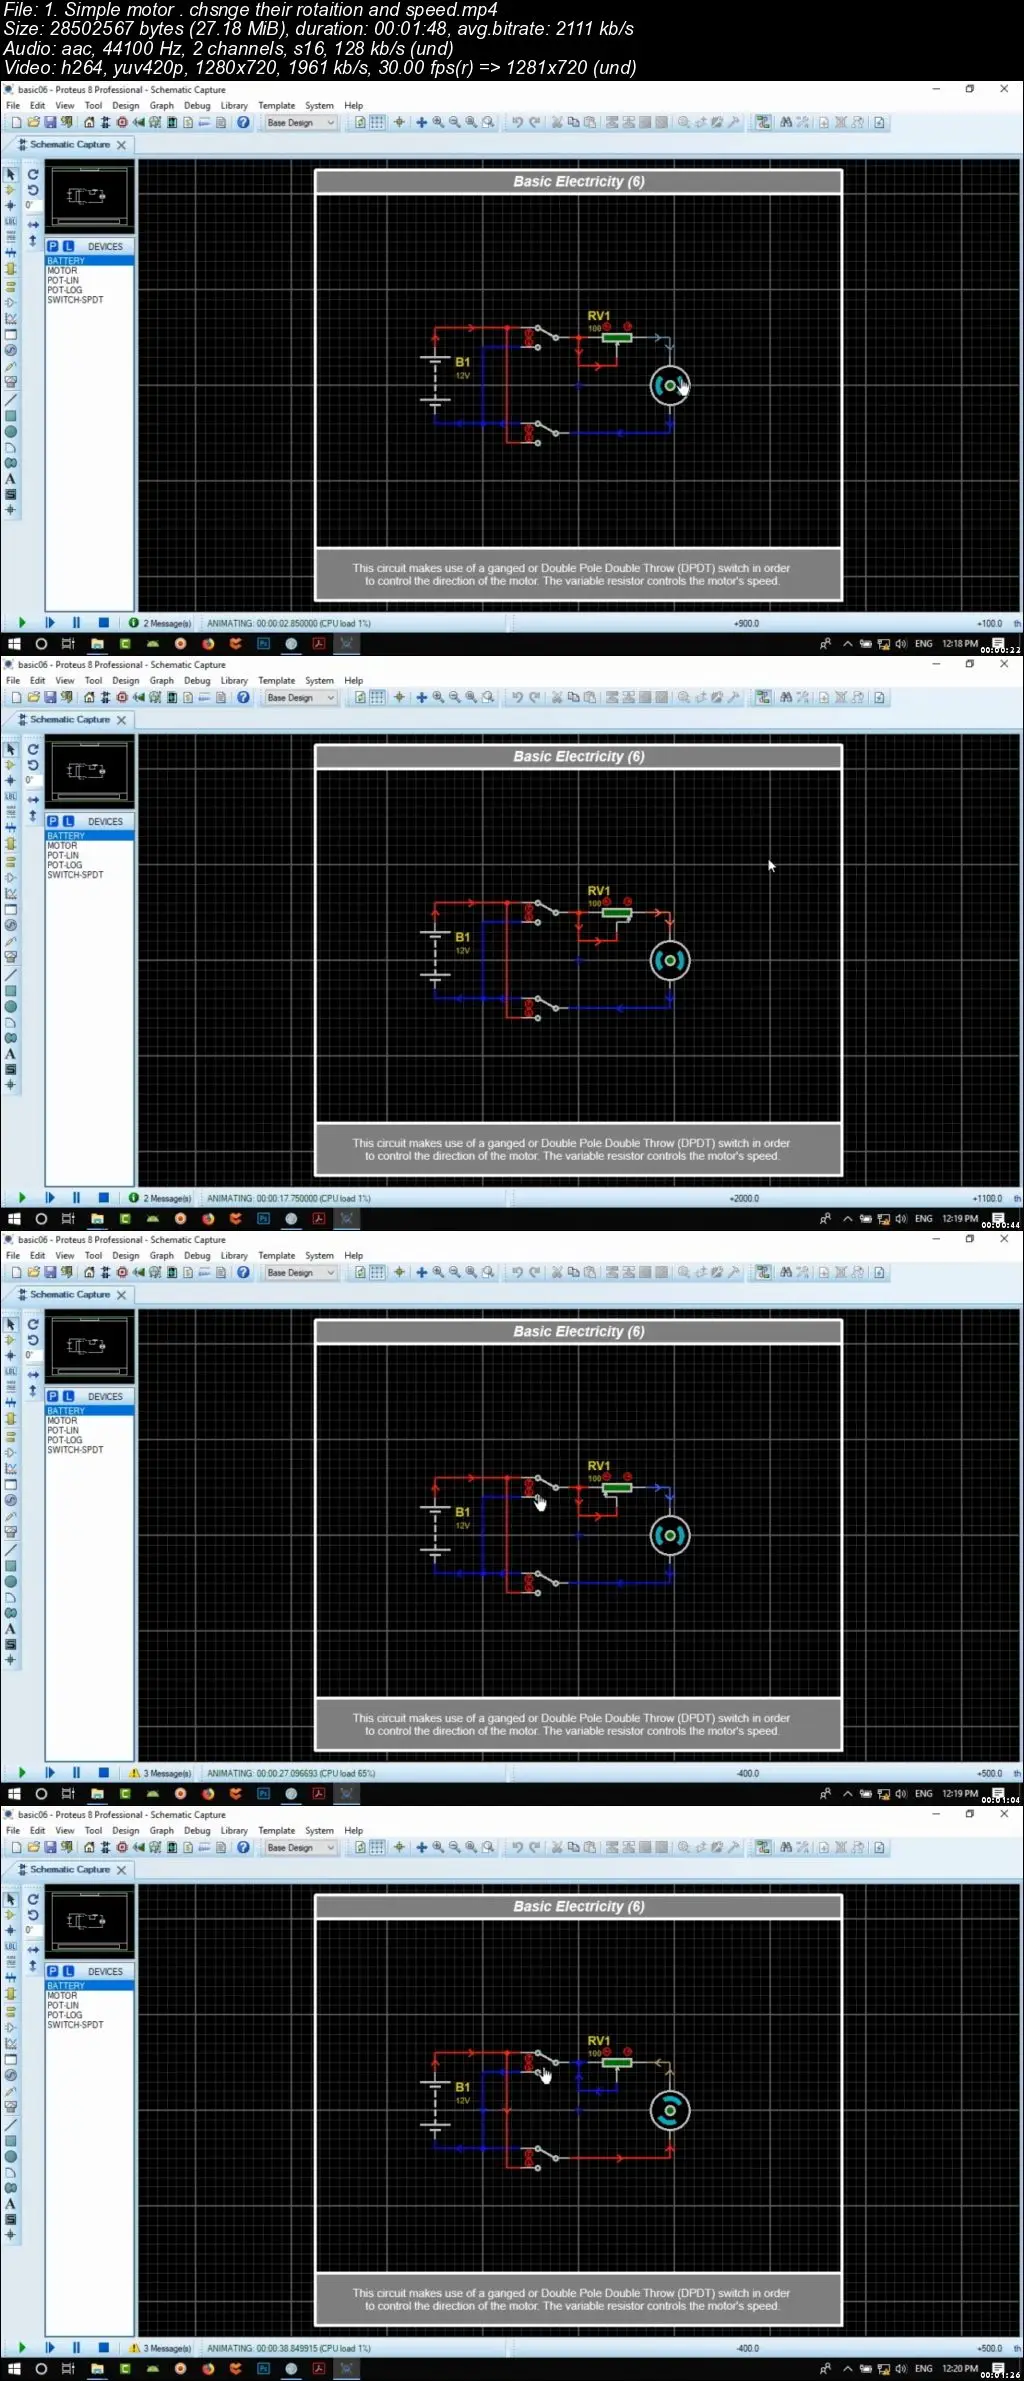Open the Library menu in the second frame
This screenshot has width=1024, height=2381.
pos(234,681)
